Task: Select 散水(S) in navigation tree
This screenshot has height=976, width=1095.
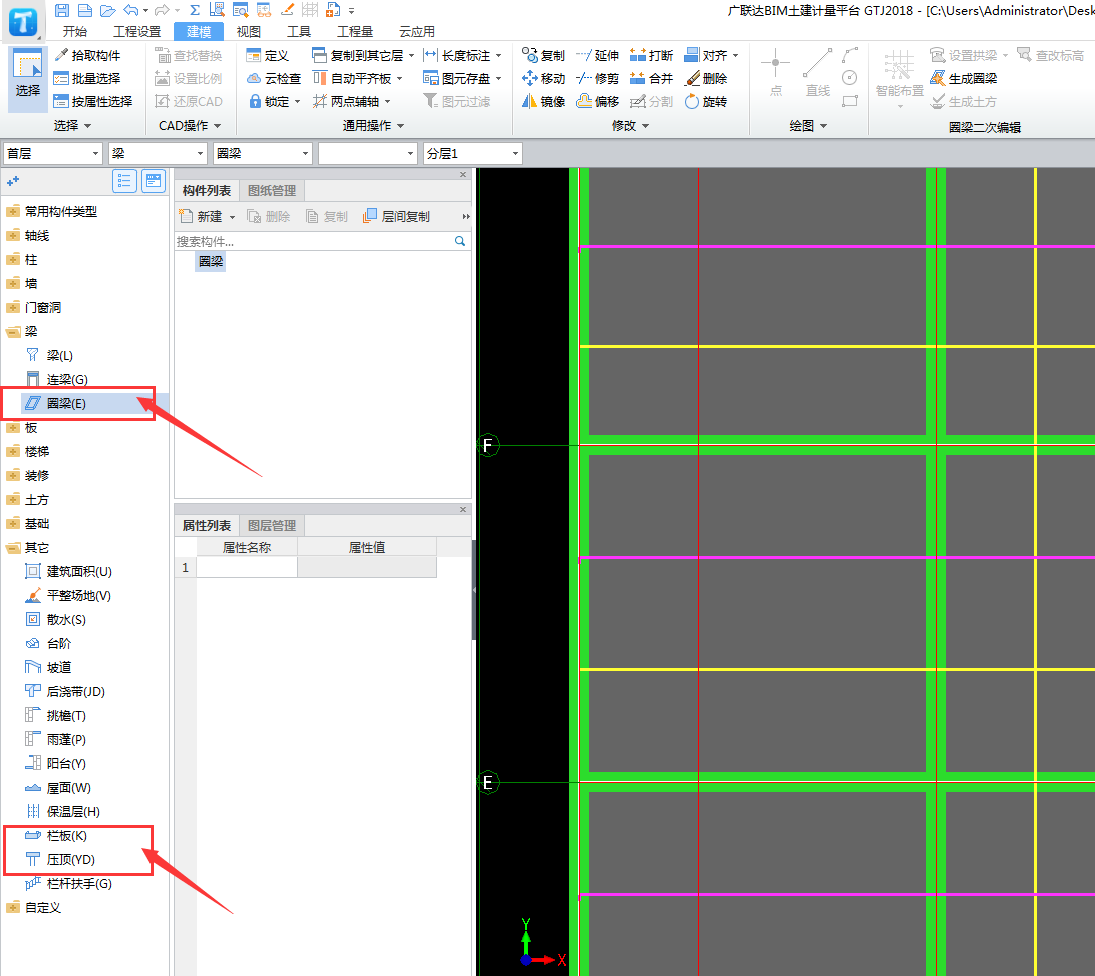Action: pyautogui.click(x=66, y=619)
